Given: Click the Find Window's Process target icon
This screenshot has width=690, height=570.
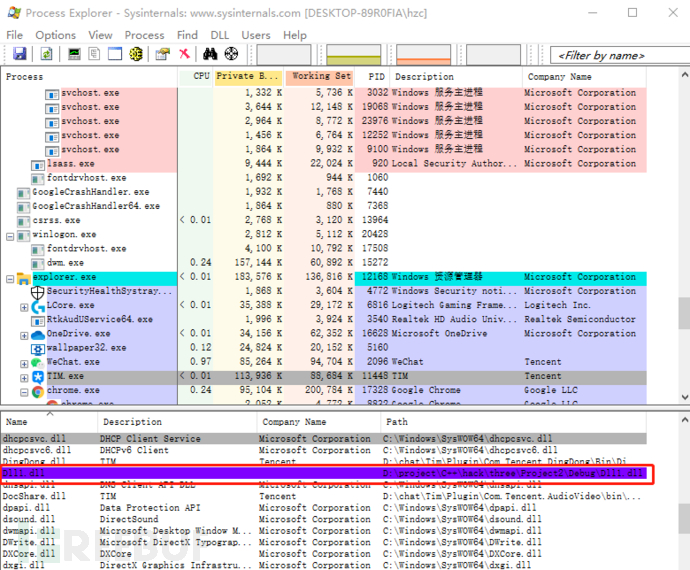Looking at the screenshot, I should coord(232,54).
